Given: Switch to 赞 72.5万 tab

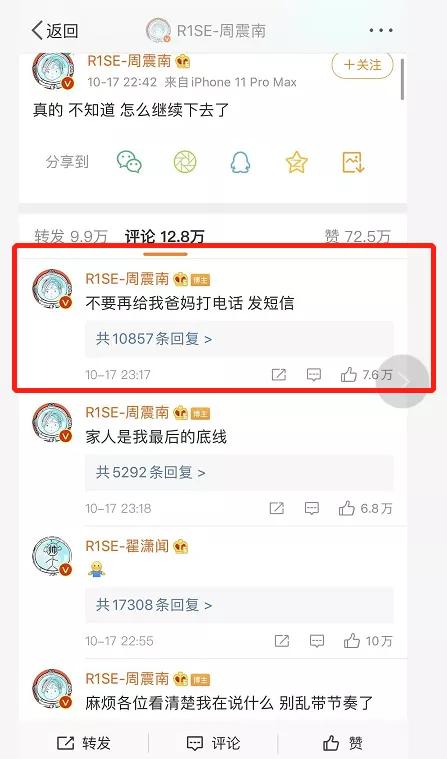Looking at the screenshot, I should tap(357, 236).
